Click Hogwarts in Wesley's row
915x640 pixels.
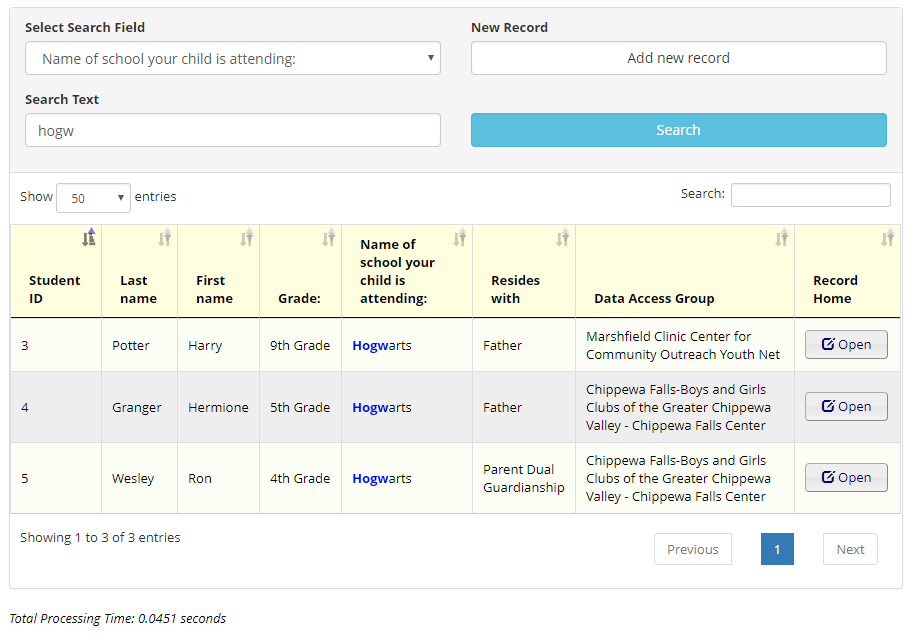click(382, 478)
